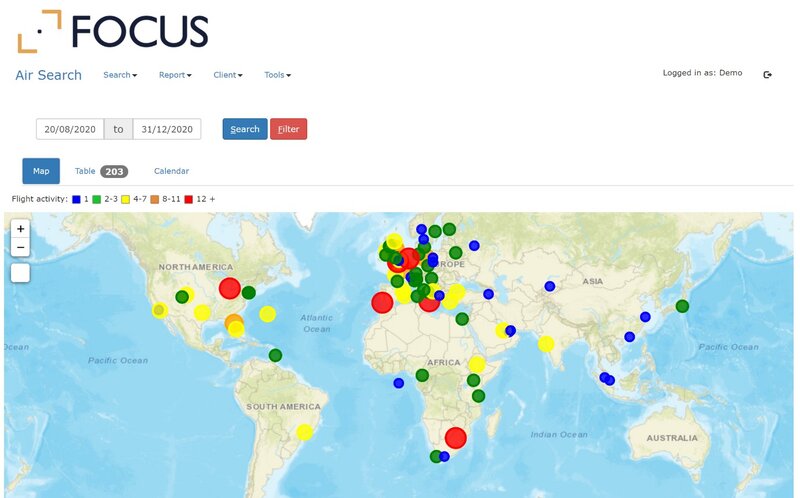Click the green marker in the Caribbean
Screen dimensions: 800x498
pyautogui.click(x=276, y=355)
